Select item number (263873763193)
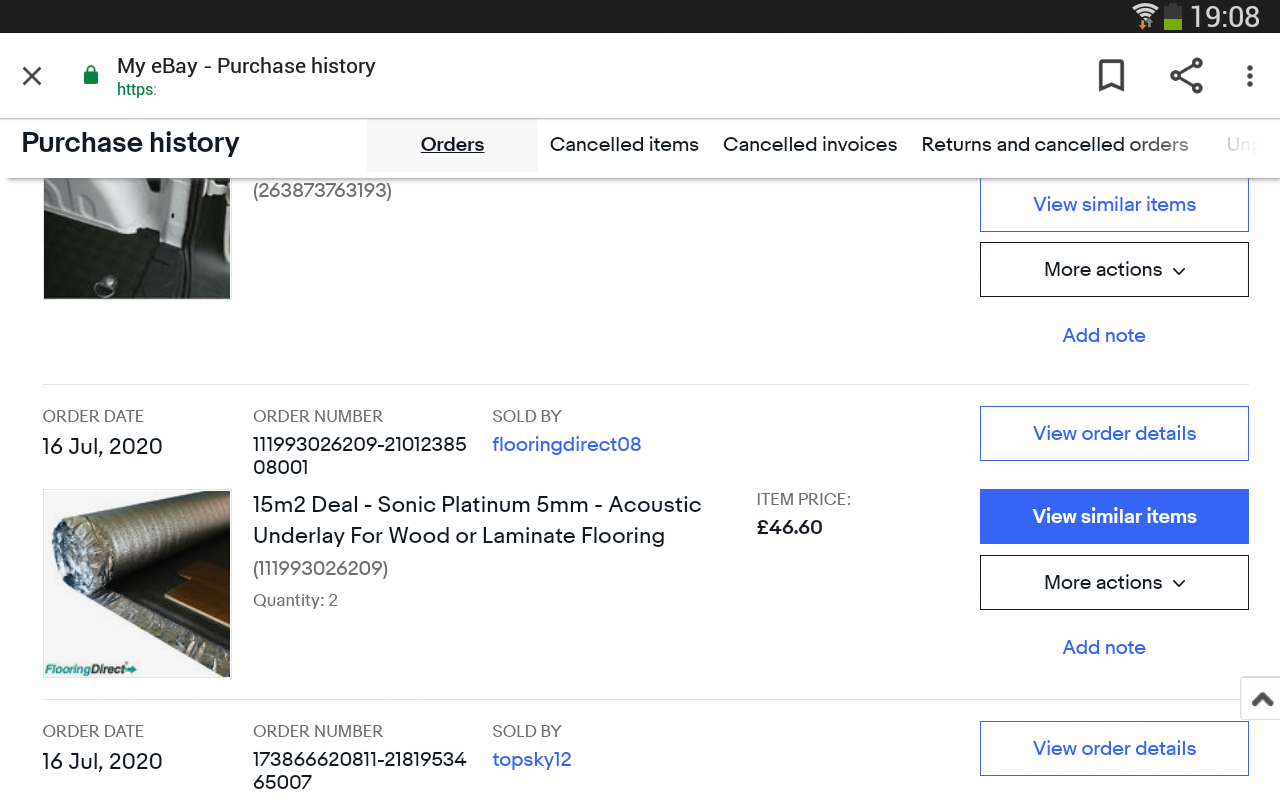Viewport: 1280px width, 800px height. (322, 190)
